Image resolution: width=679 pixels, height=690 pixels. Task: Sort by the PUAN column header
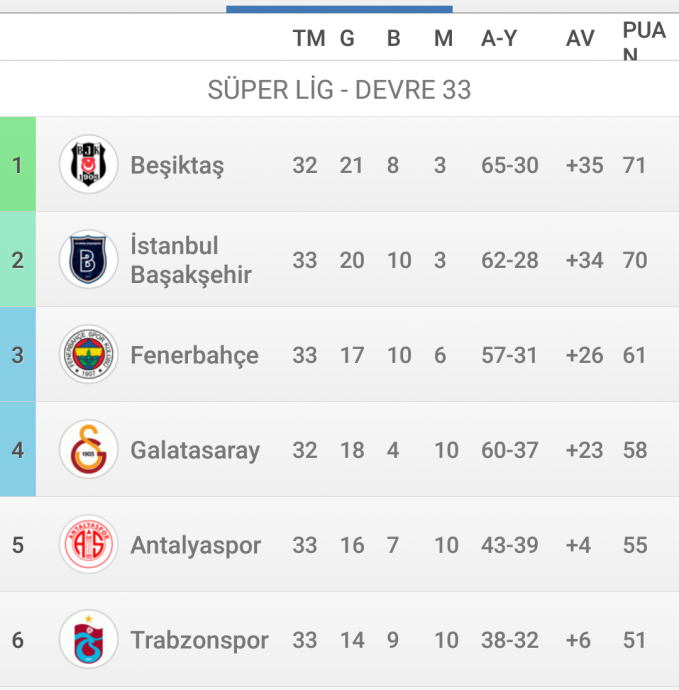(x=644, y=41)
